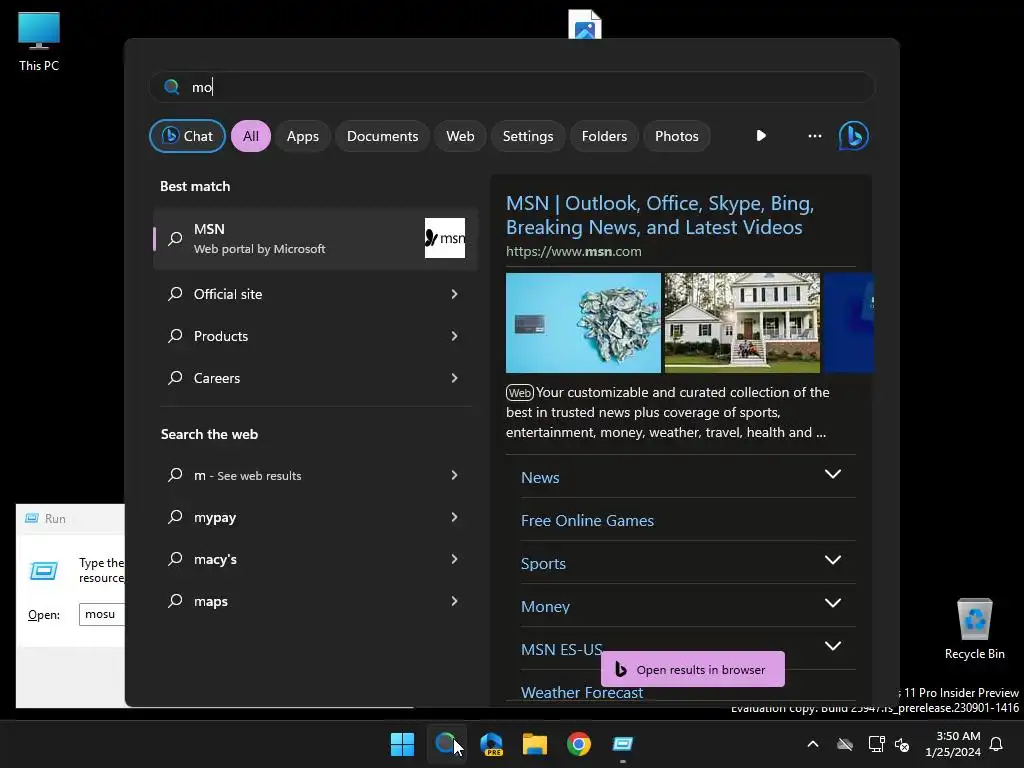Viewport: 1024px width, 768px height.
Task: Click the image file icon on desktop
Action: (584, 24)
